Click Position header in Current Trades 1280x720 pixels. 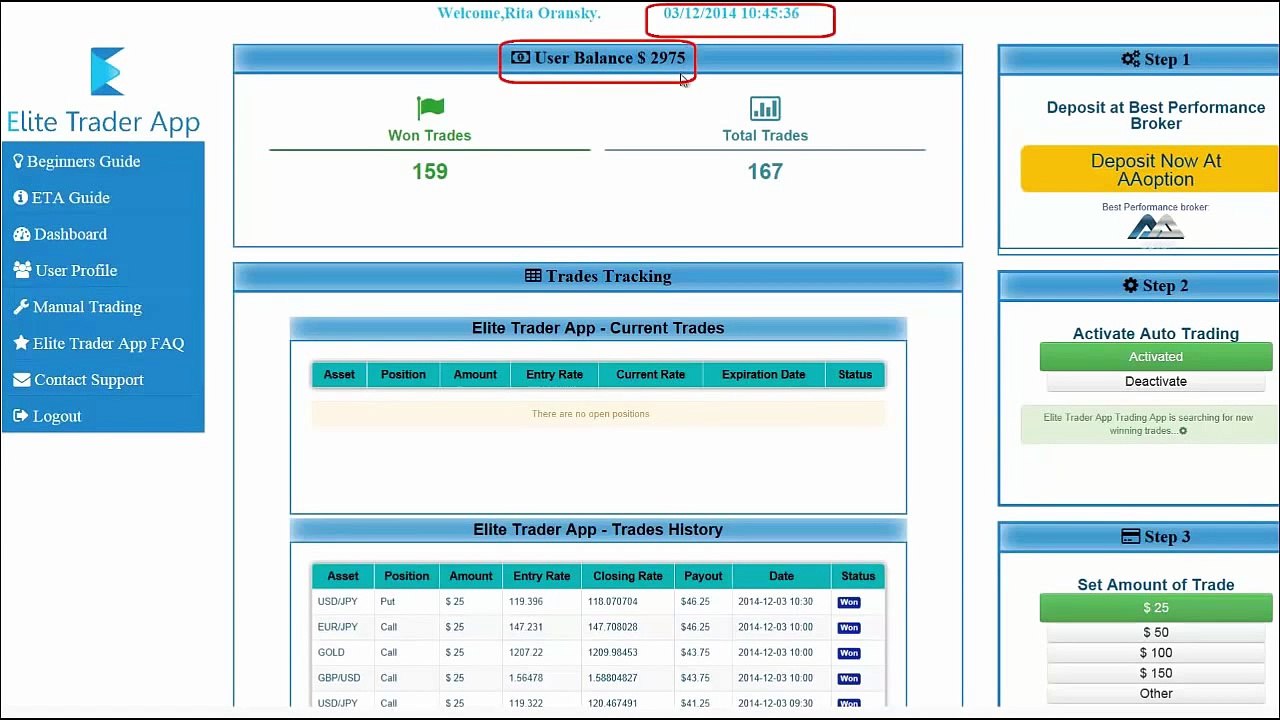click(403, 374)
